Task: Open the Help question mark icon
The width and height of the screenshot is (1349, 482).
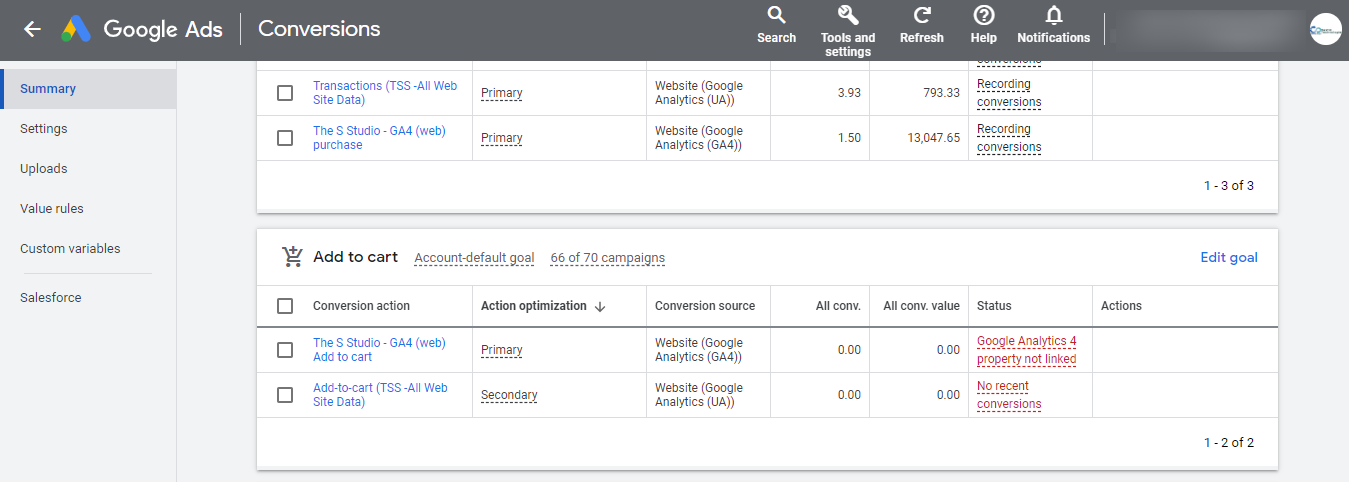Action: 984,15
